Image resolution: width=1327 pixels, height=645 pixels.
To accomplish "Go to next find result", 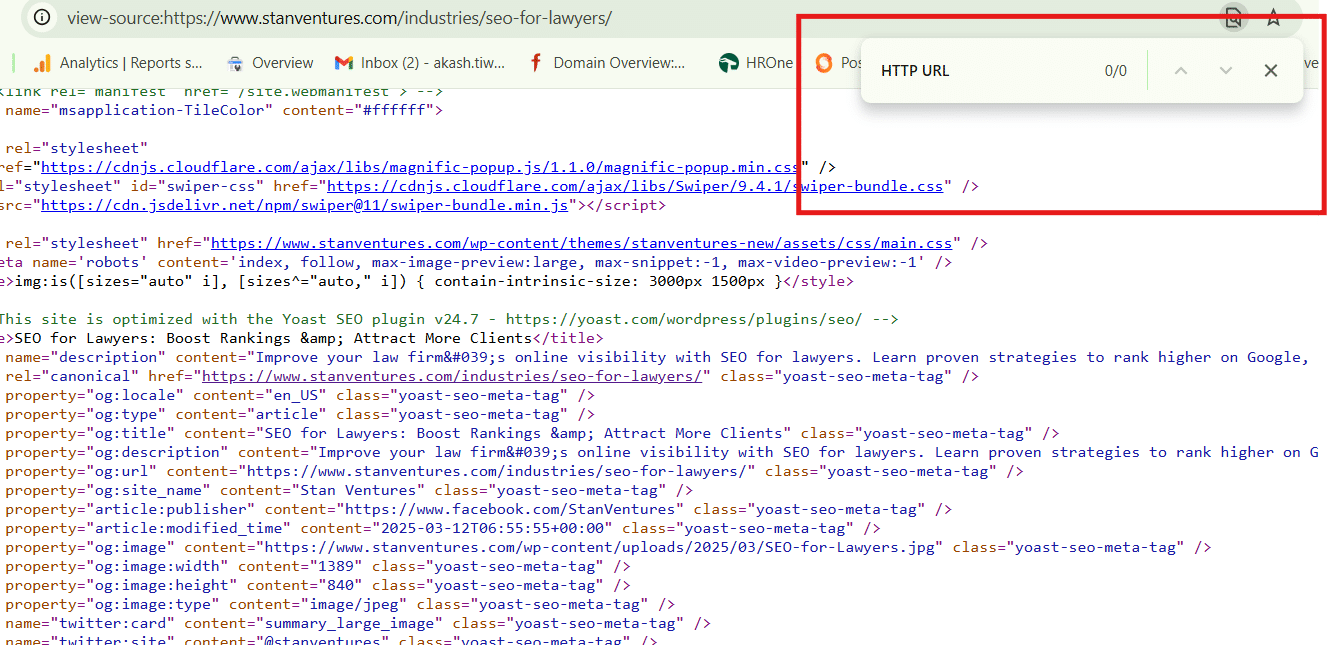I will 1226,71.
